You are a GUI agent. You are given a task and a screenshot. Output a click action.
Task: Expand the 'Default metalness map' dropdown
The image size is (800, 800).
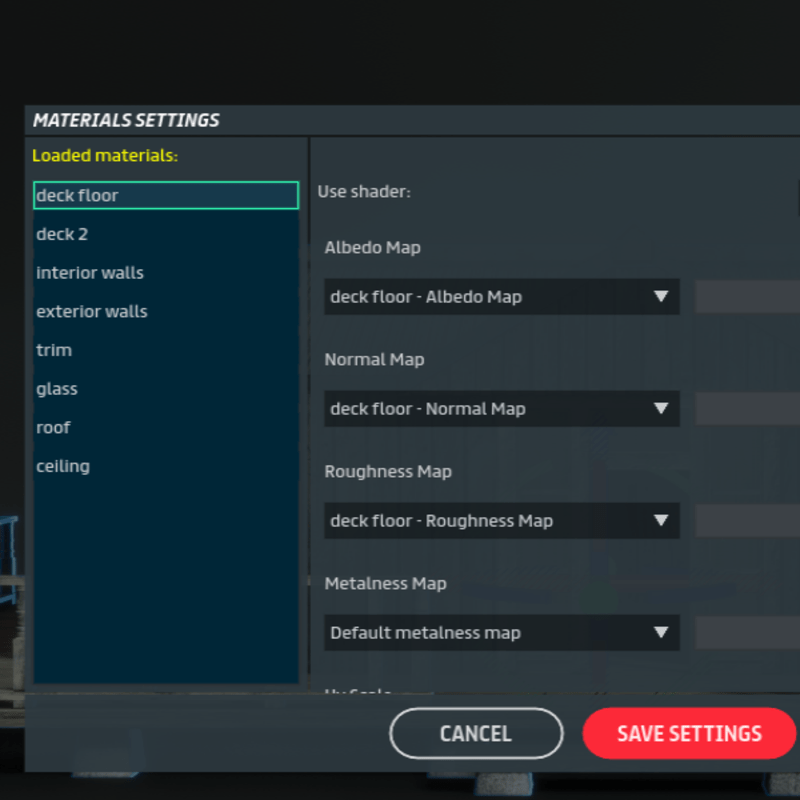pyautogui.click(x=501, y=633)
